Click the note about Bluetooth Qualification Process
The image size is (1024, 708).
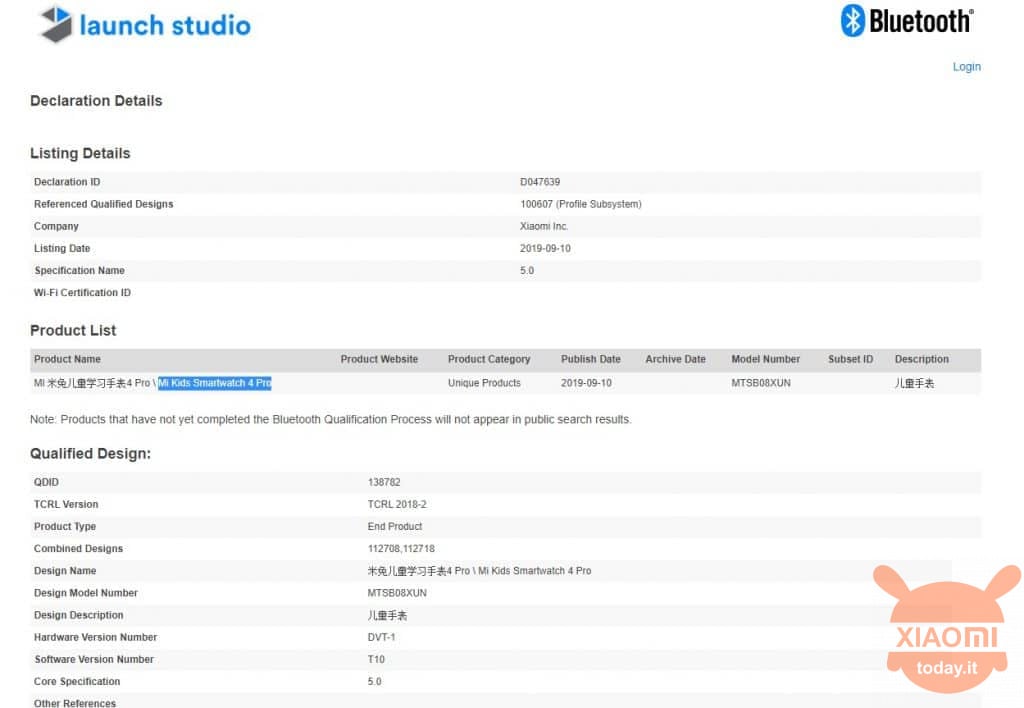click(330, 419)
